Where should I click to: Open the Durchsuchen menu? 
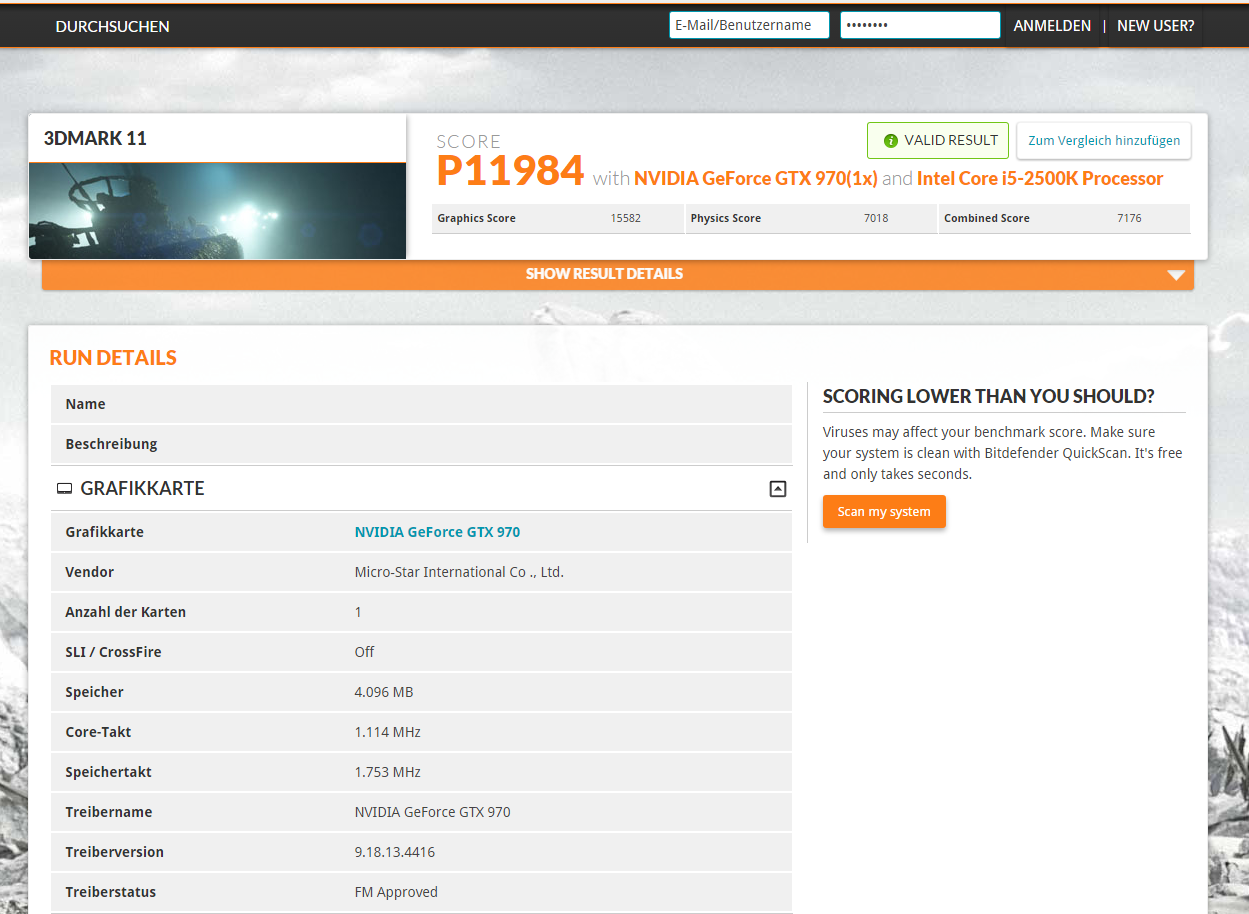pos(112,26)
